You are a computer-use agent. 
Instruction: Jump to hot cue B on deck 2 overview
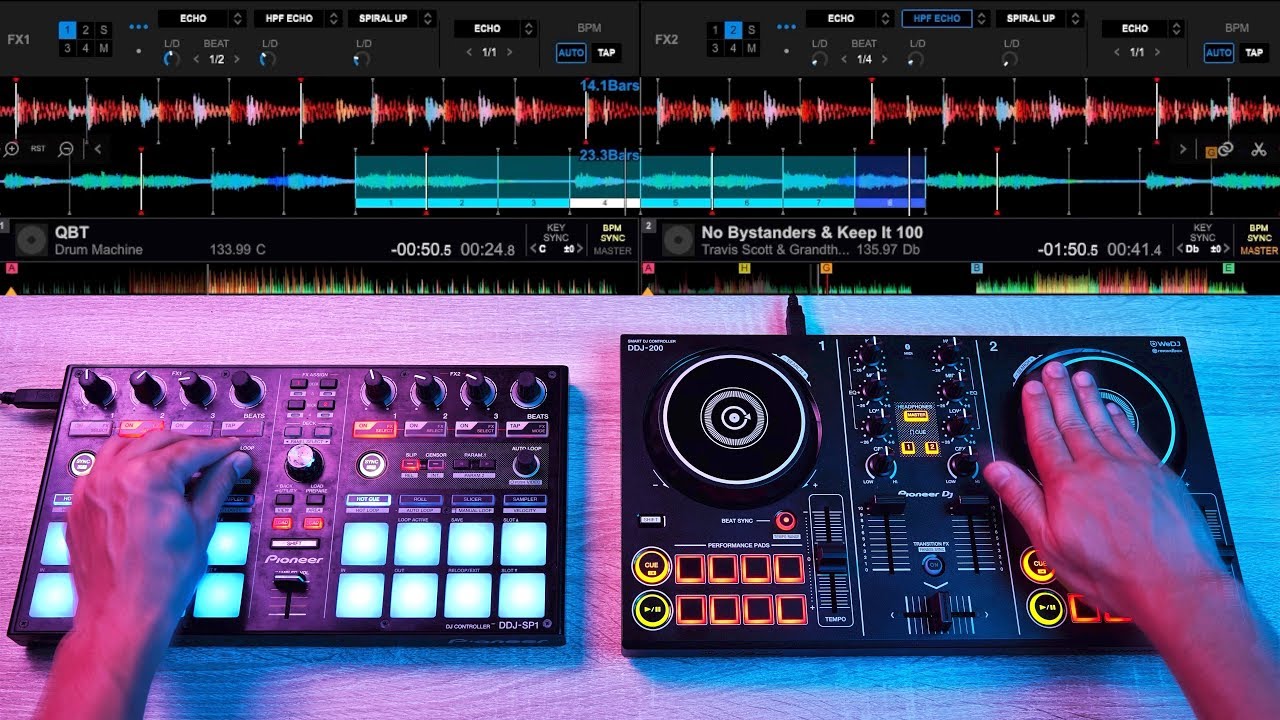click(x=977, y=268)
